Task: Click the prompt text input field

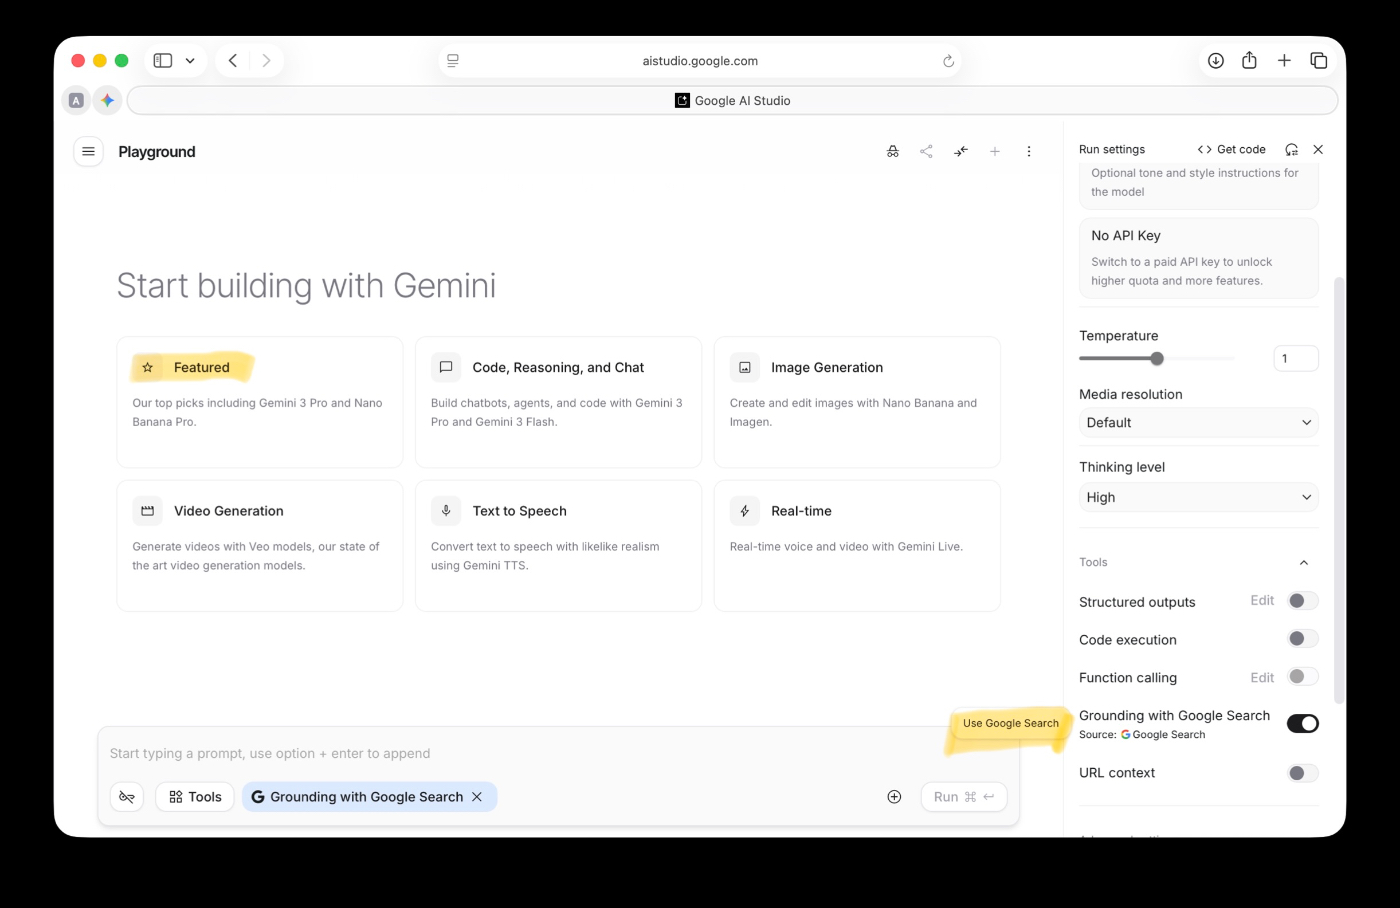Action: (x=520, y=754)
